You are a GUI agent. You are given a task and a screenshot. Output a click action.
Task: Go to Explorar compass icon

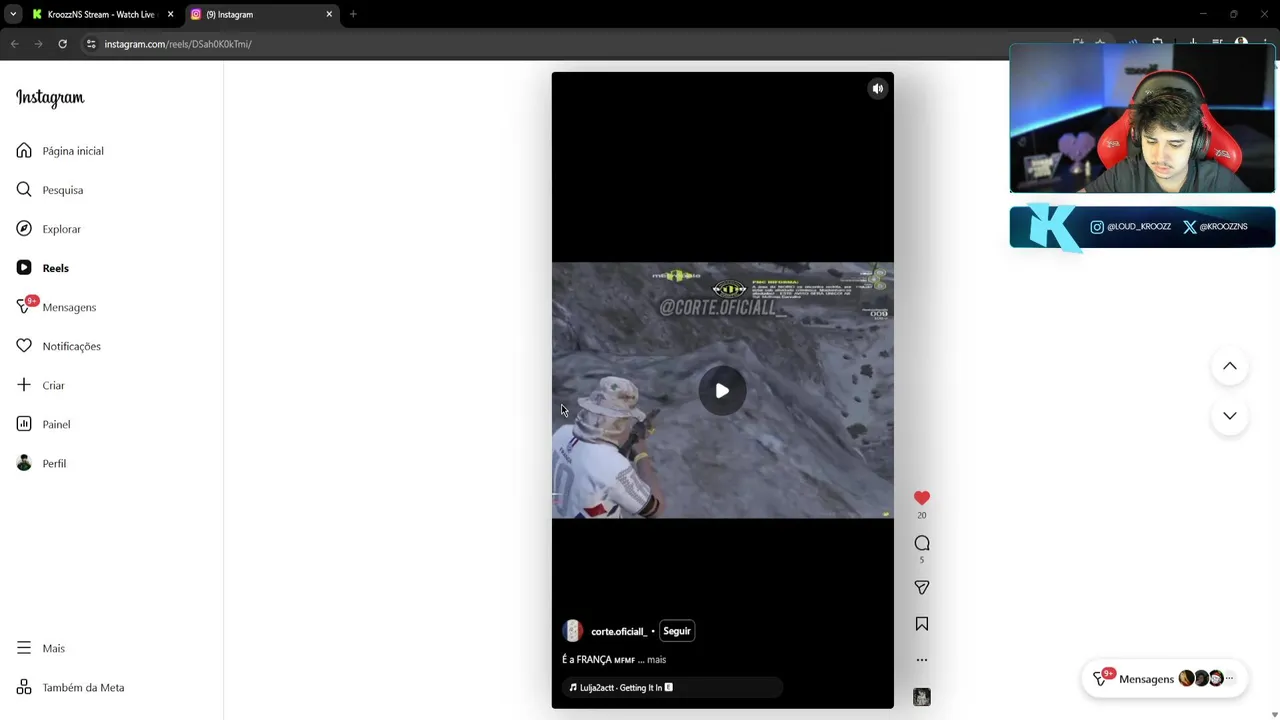[24, 229]
